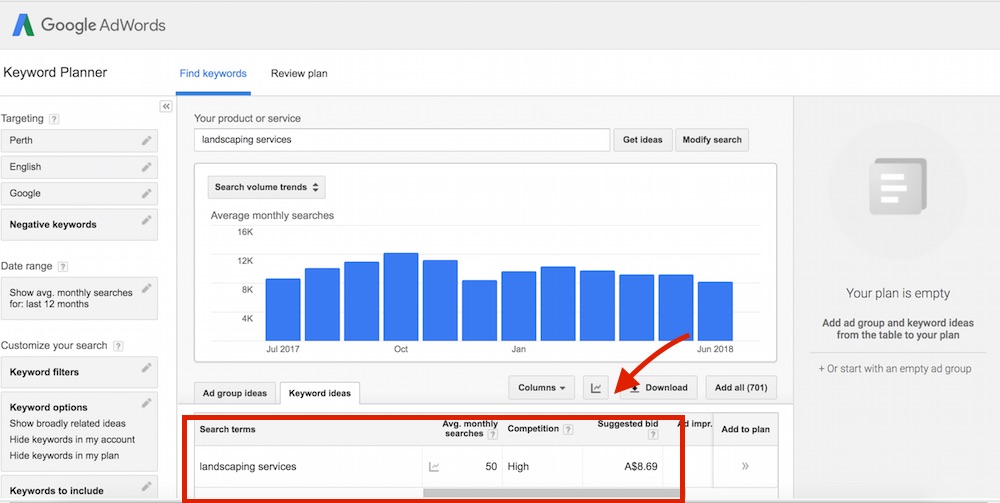Sort by Competition column header
The height and width of the screenshot is (503, 1000).
pos(533,429)
